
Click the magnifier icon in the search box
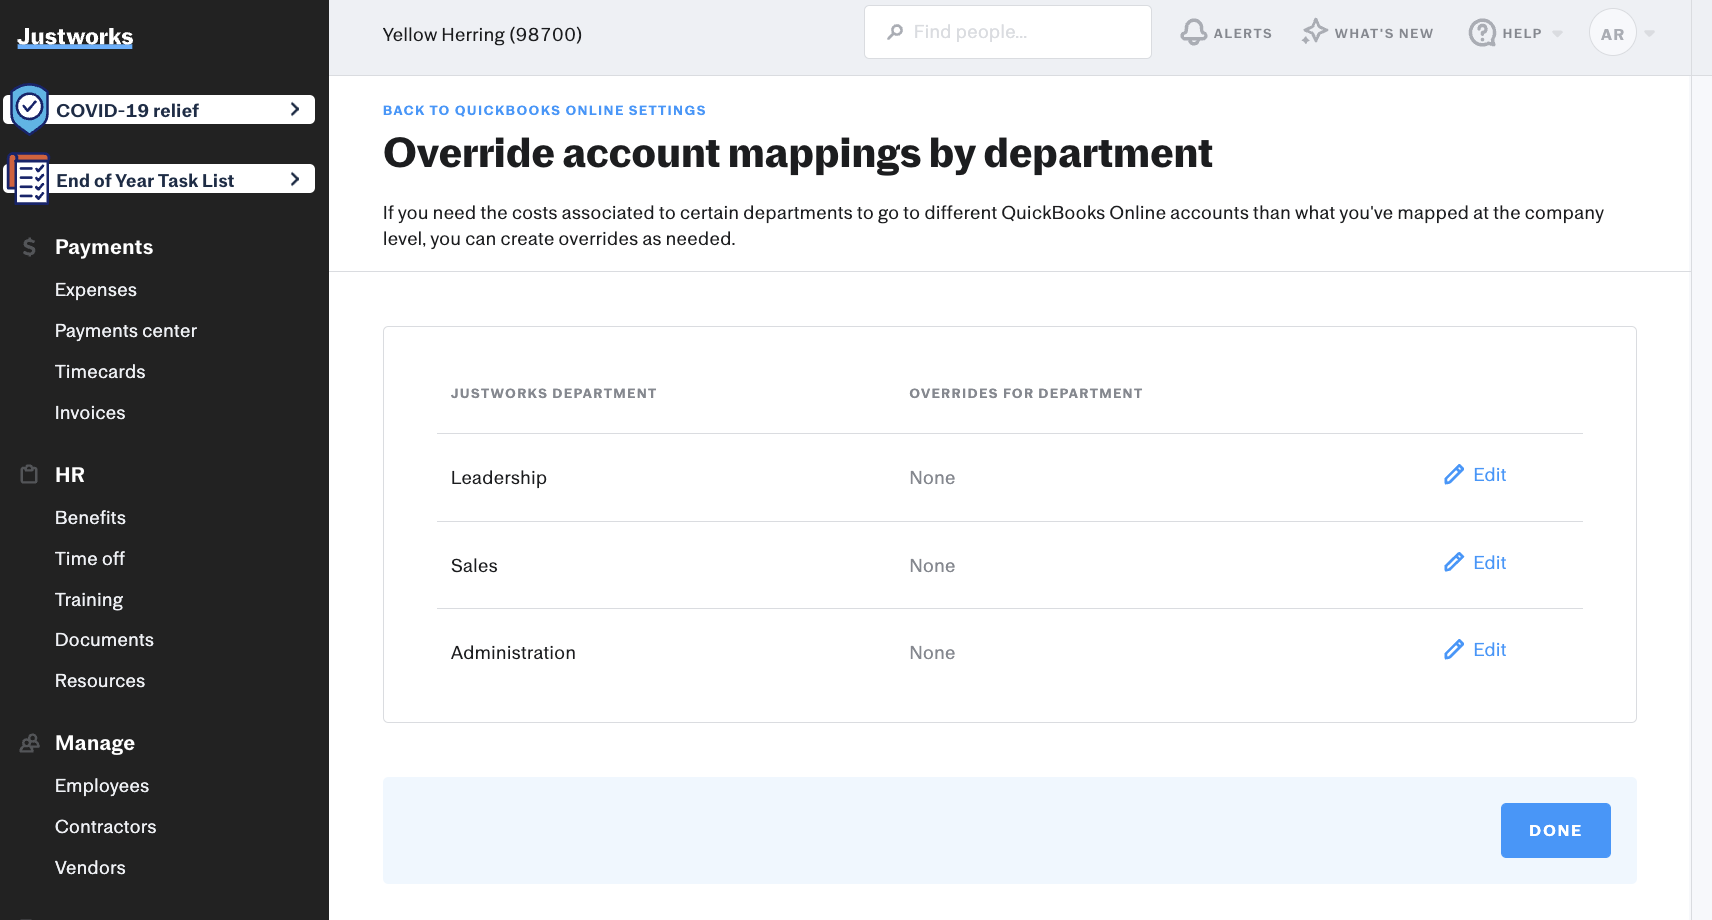point(895,32)
